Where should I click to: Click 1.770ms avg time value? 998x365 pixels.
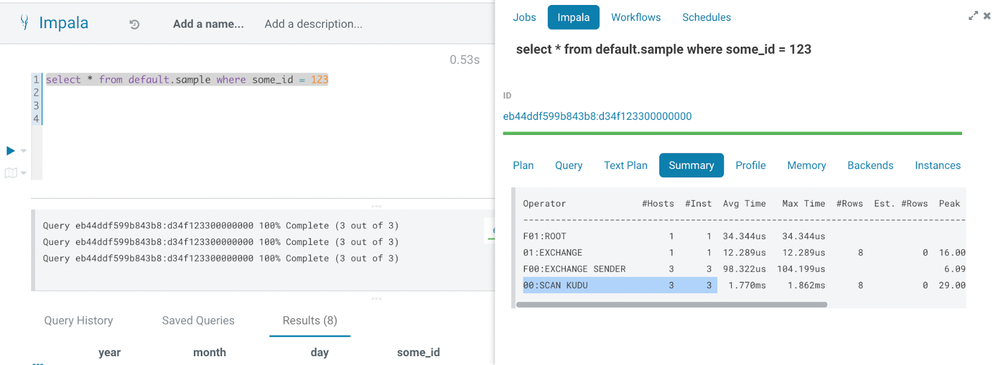coord(747,286)
